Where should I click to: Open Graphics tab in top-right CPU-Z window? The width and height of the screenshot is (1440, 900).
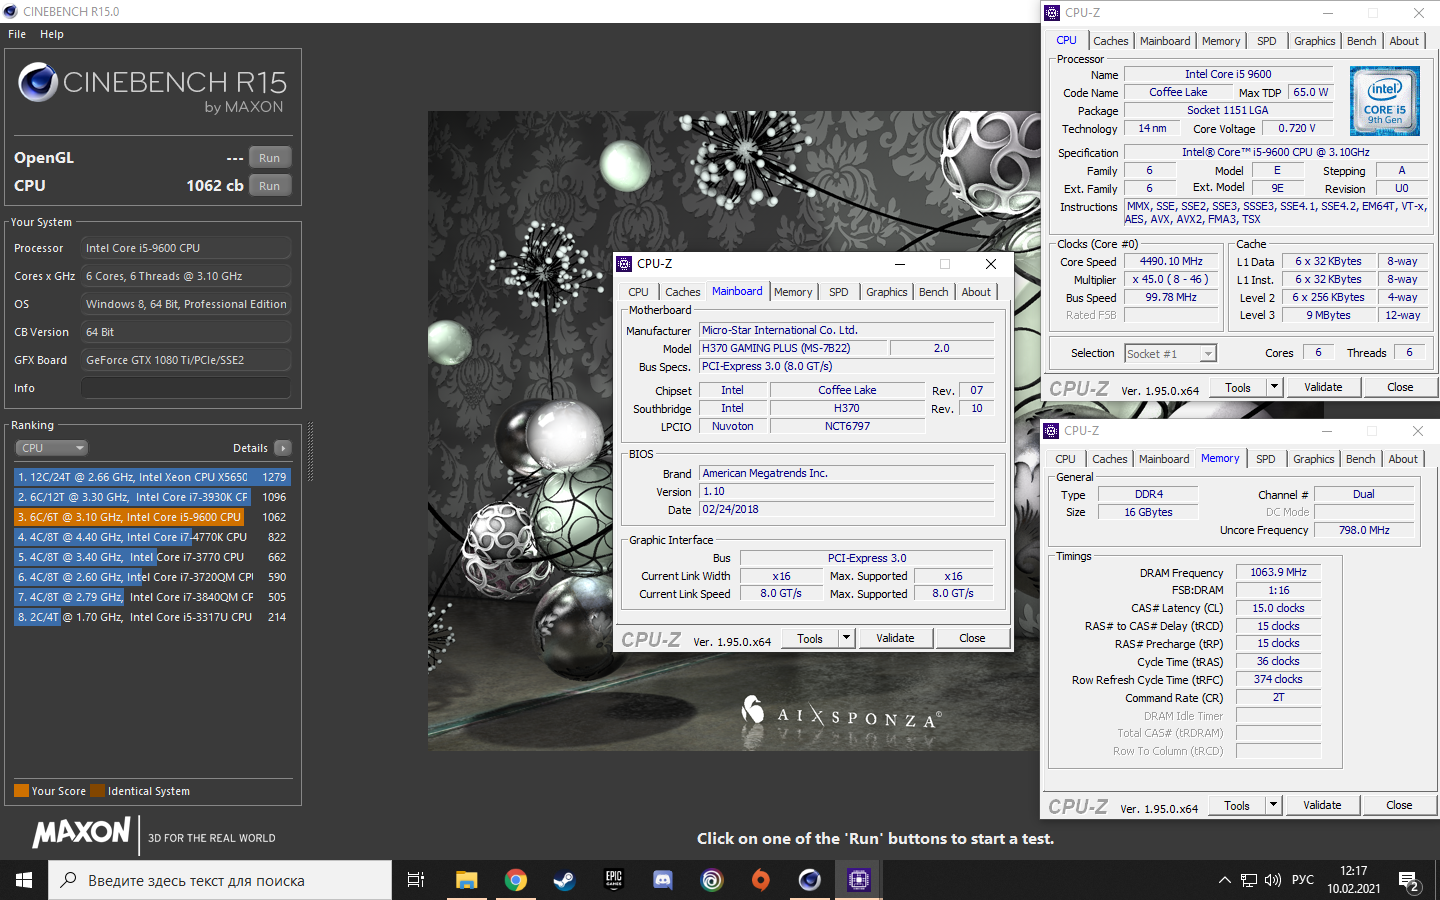pyautogui.click(x=1315, y=41)
